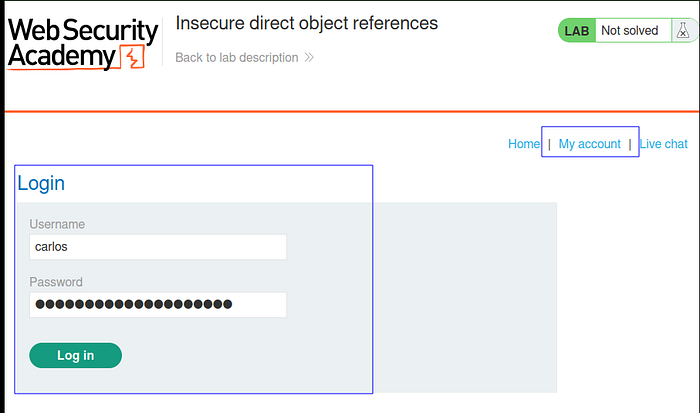Click the masked dots in Password field

133,305
